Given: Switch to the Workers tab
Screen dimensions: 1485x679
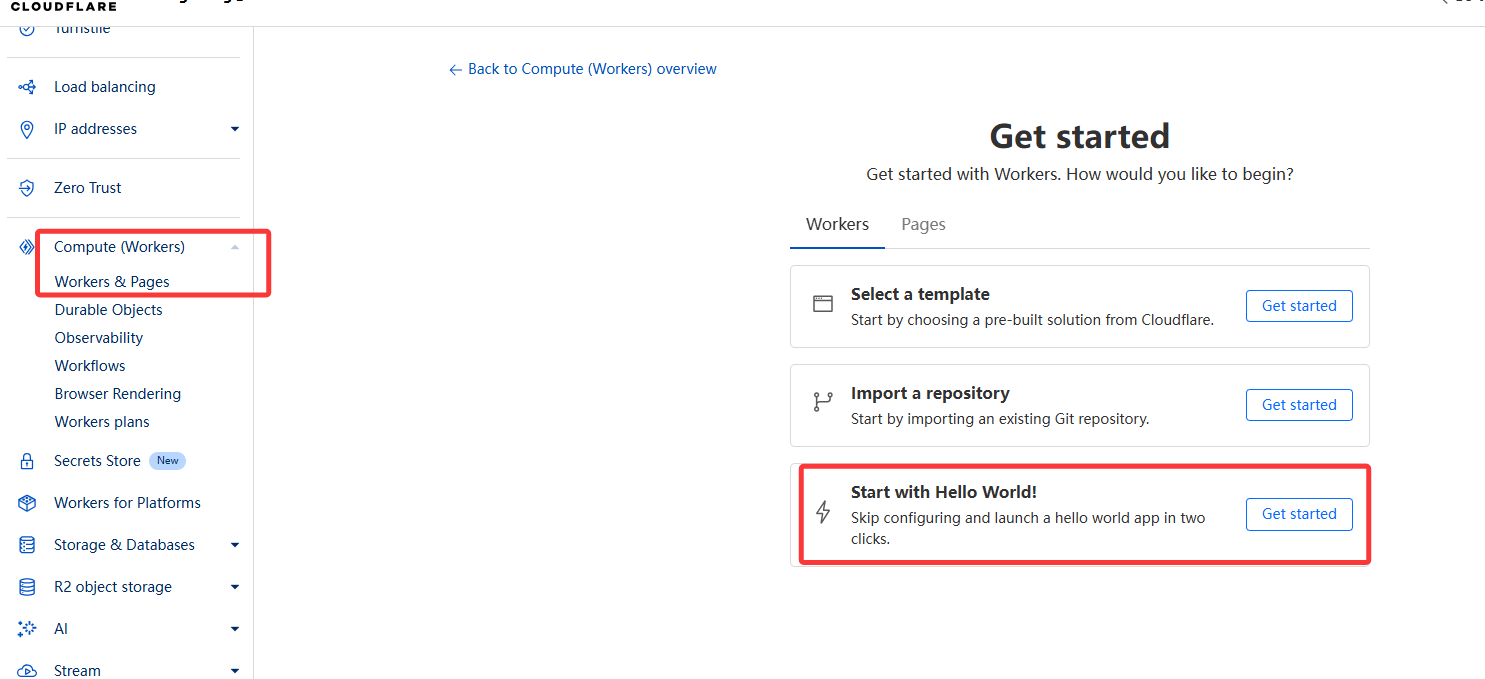Looking at the screenshot, I should point(837,224).
